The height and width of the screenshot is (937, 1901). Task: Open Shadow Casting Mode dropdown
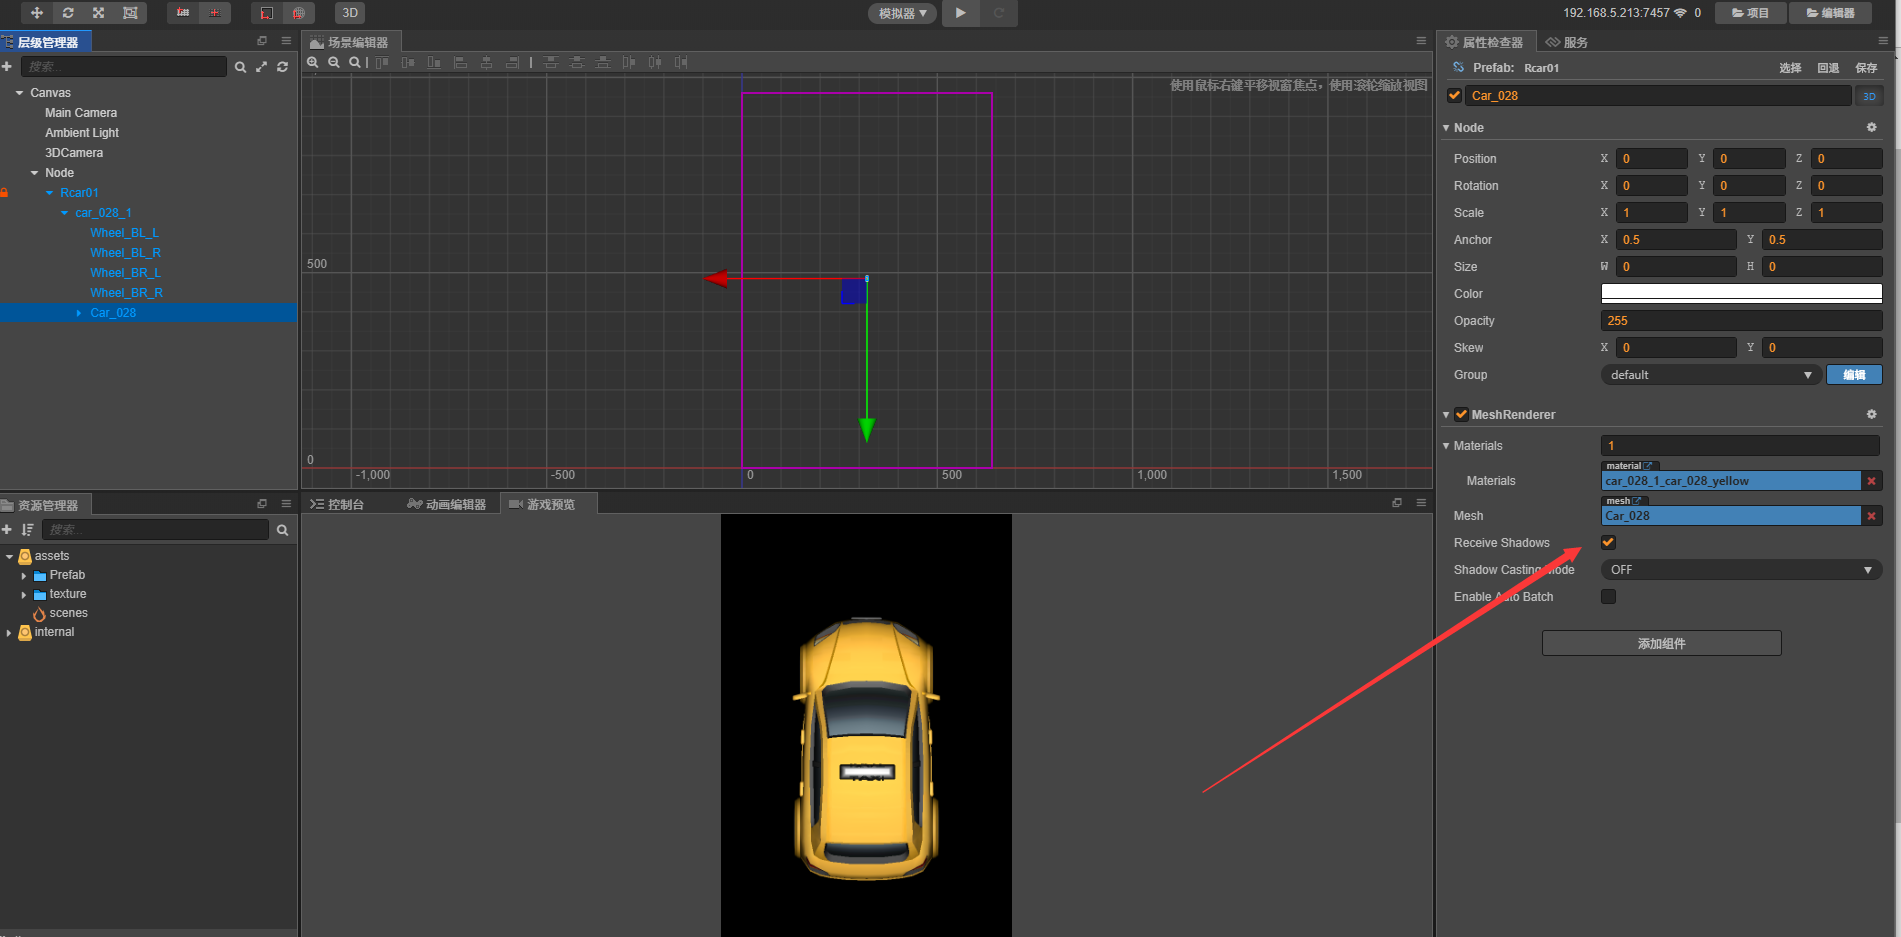1741,570
